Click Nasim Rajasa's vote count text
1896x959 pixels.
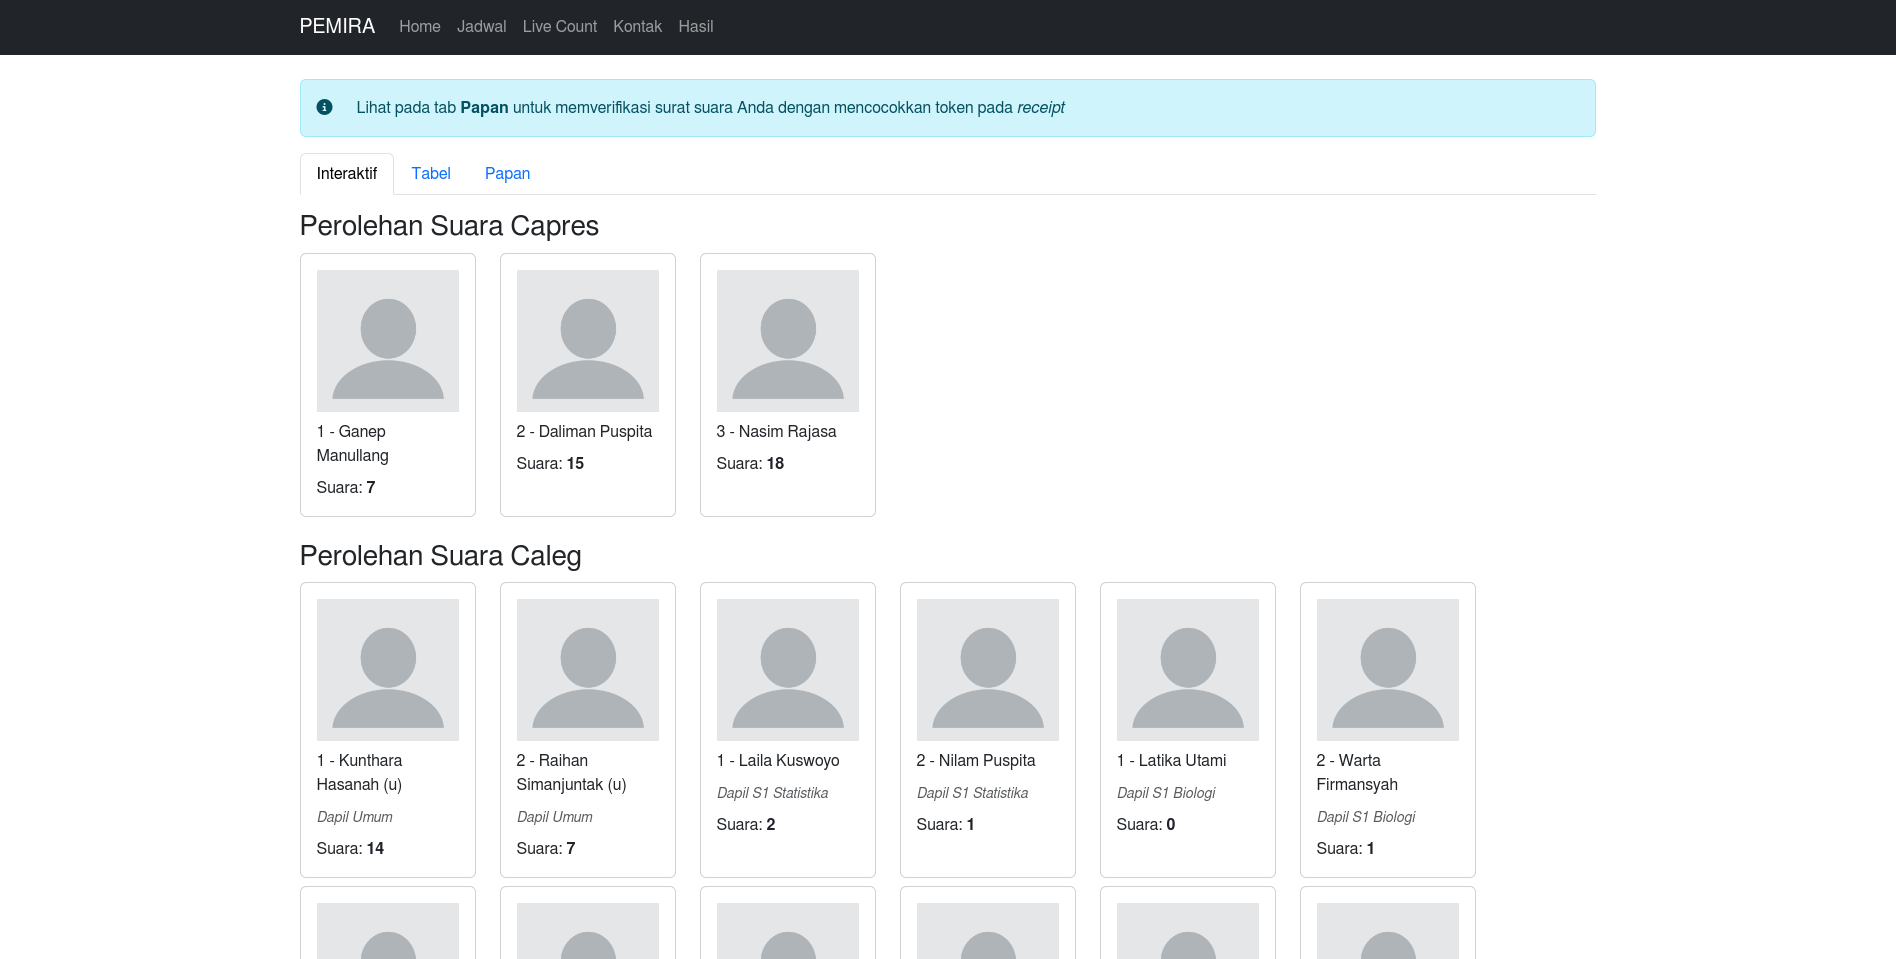750,464
